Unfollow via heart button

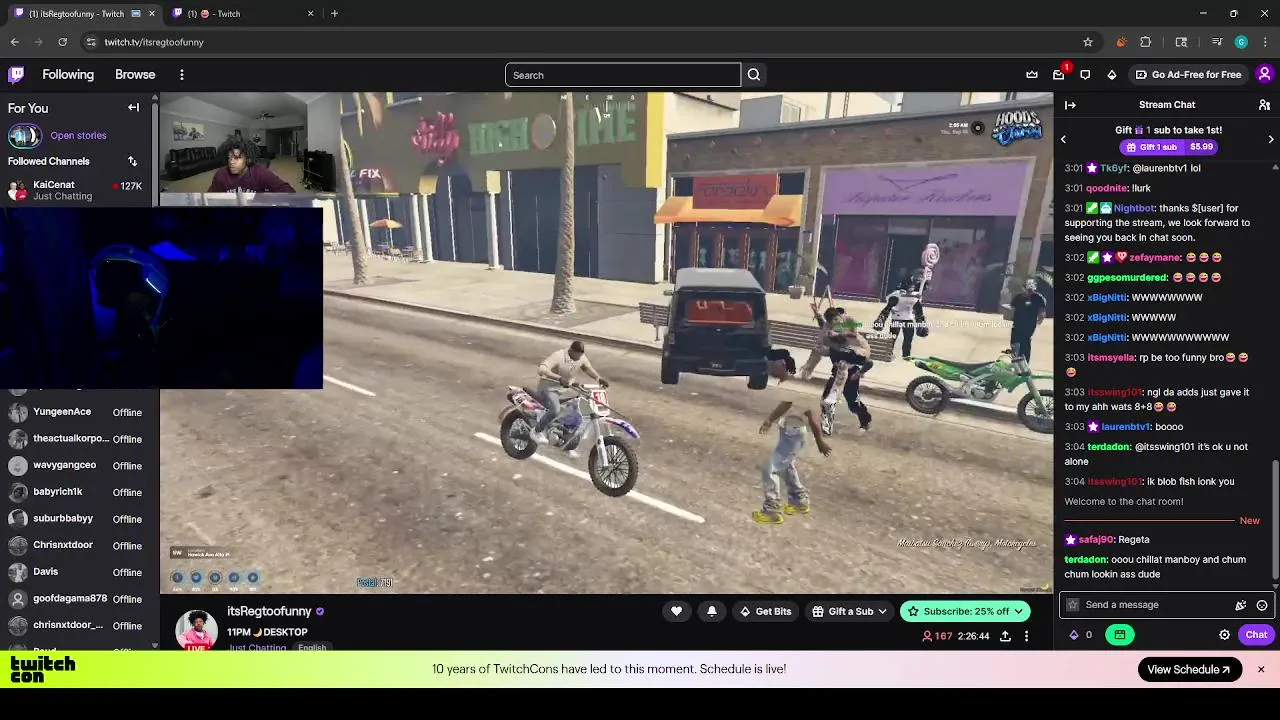click(x=677, y=611)
